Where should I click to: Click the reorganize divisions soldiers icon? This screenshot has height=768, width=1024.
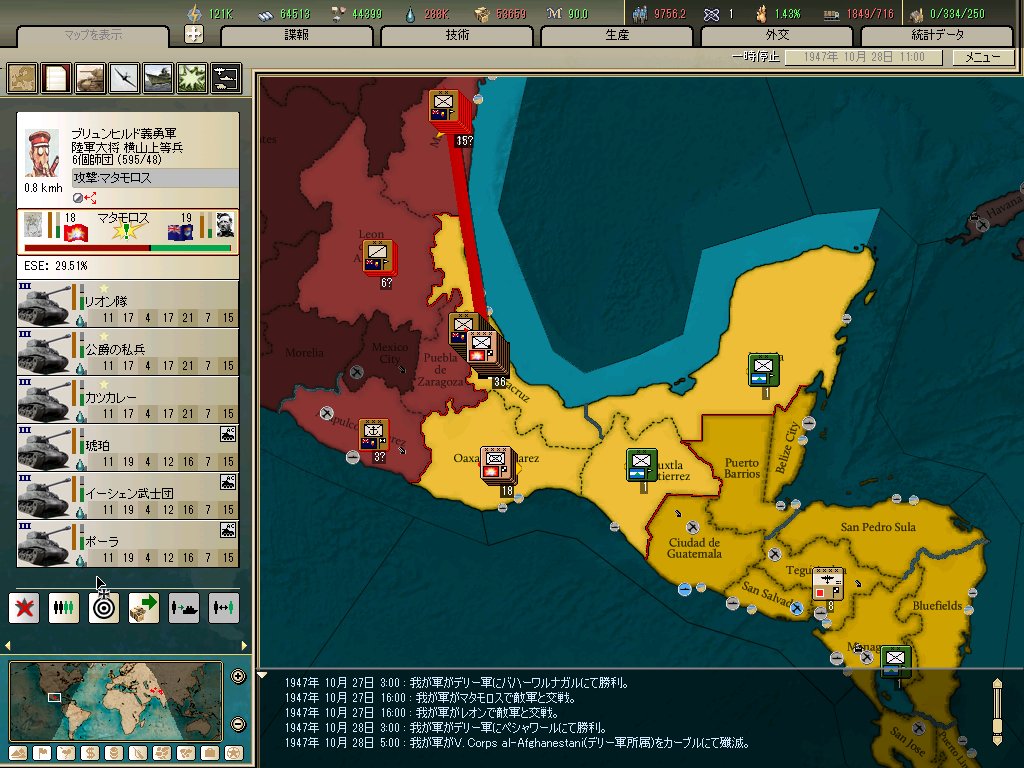pos(64,607)
